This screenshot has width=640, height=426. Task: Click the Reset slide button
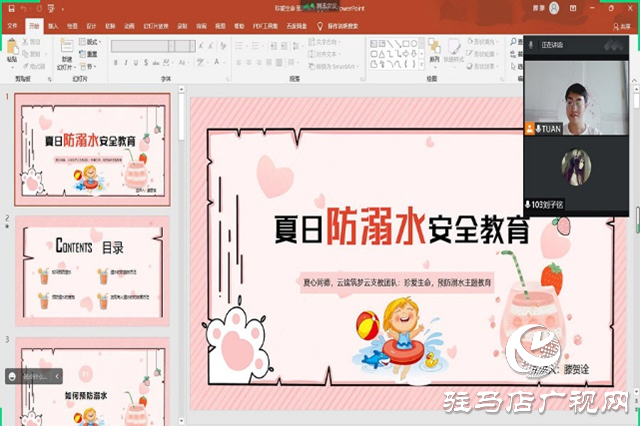click(x=92, y=53)
